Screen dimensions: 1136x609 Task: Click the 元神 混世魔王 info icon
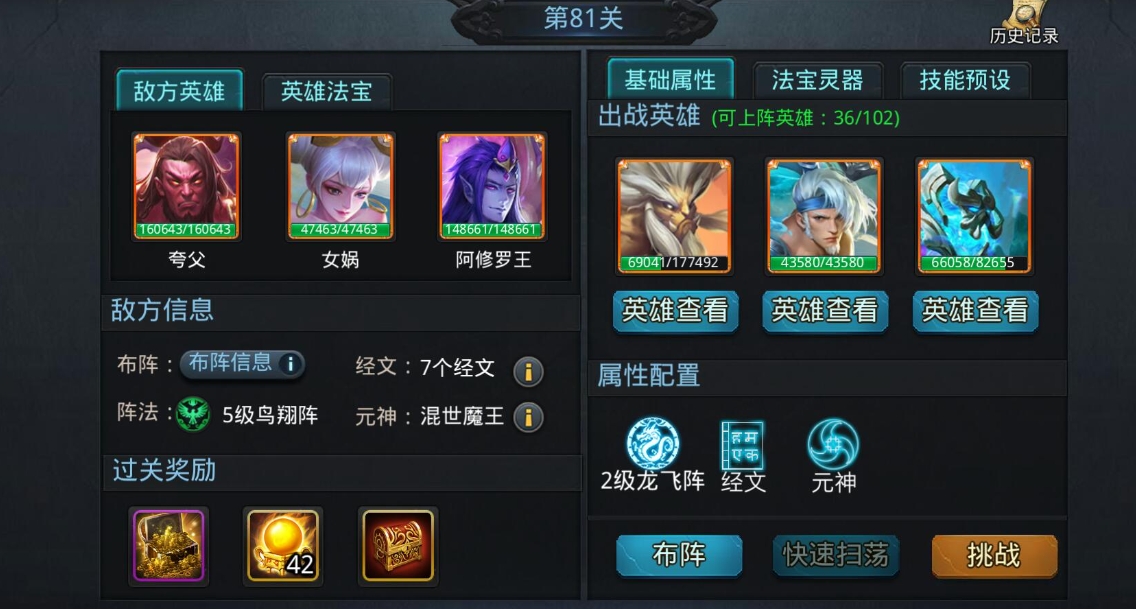click(528, 417)
